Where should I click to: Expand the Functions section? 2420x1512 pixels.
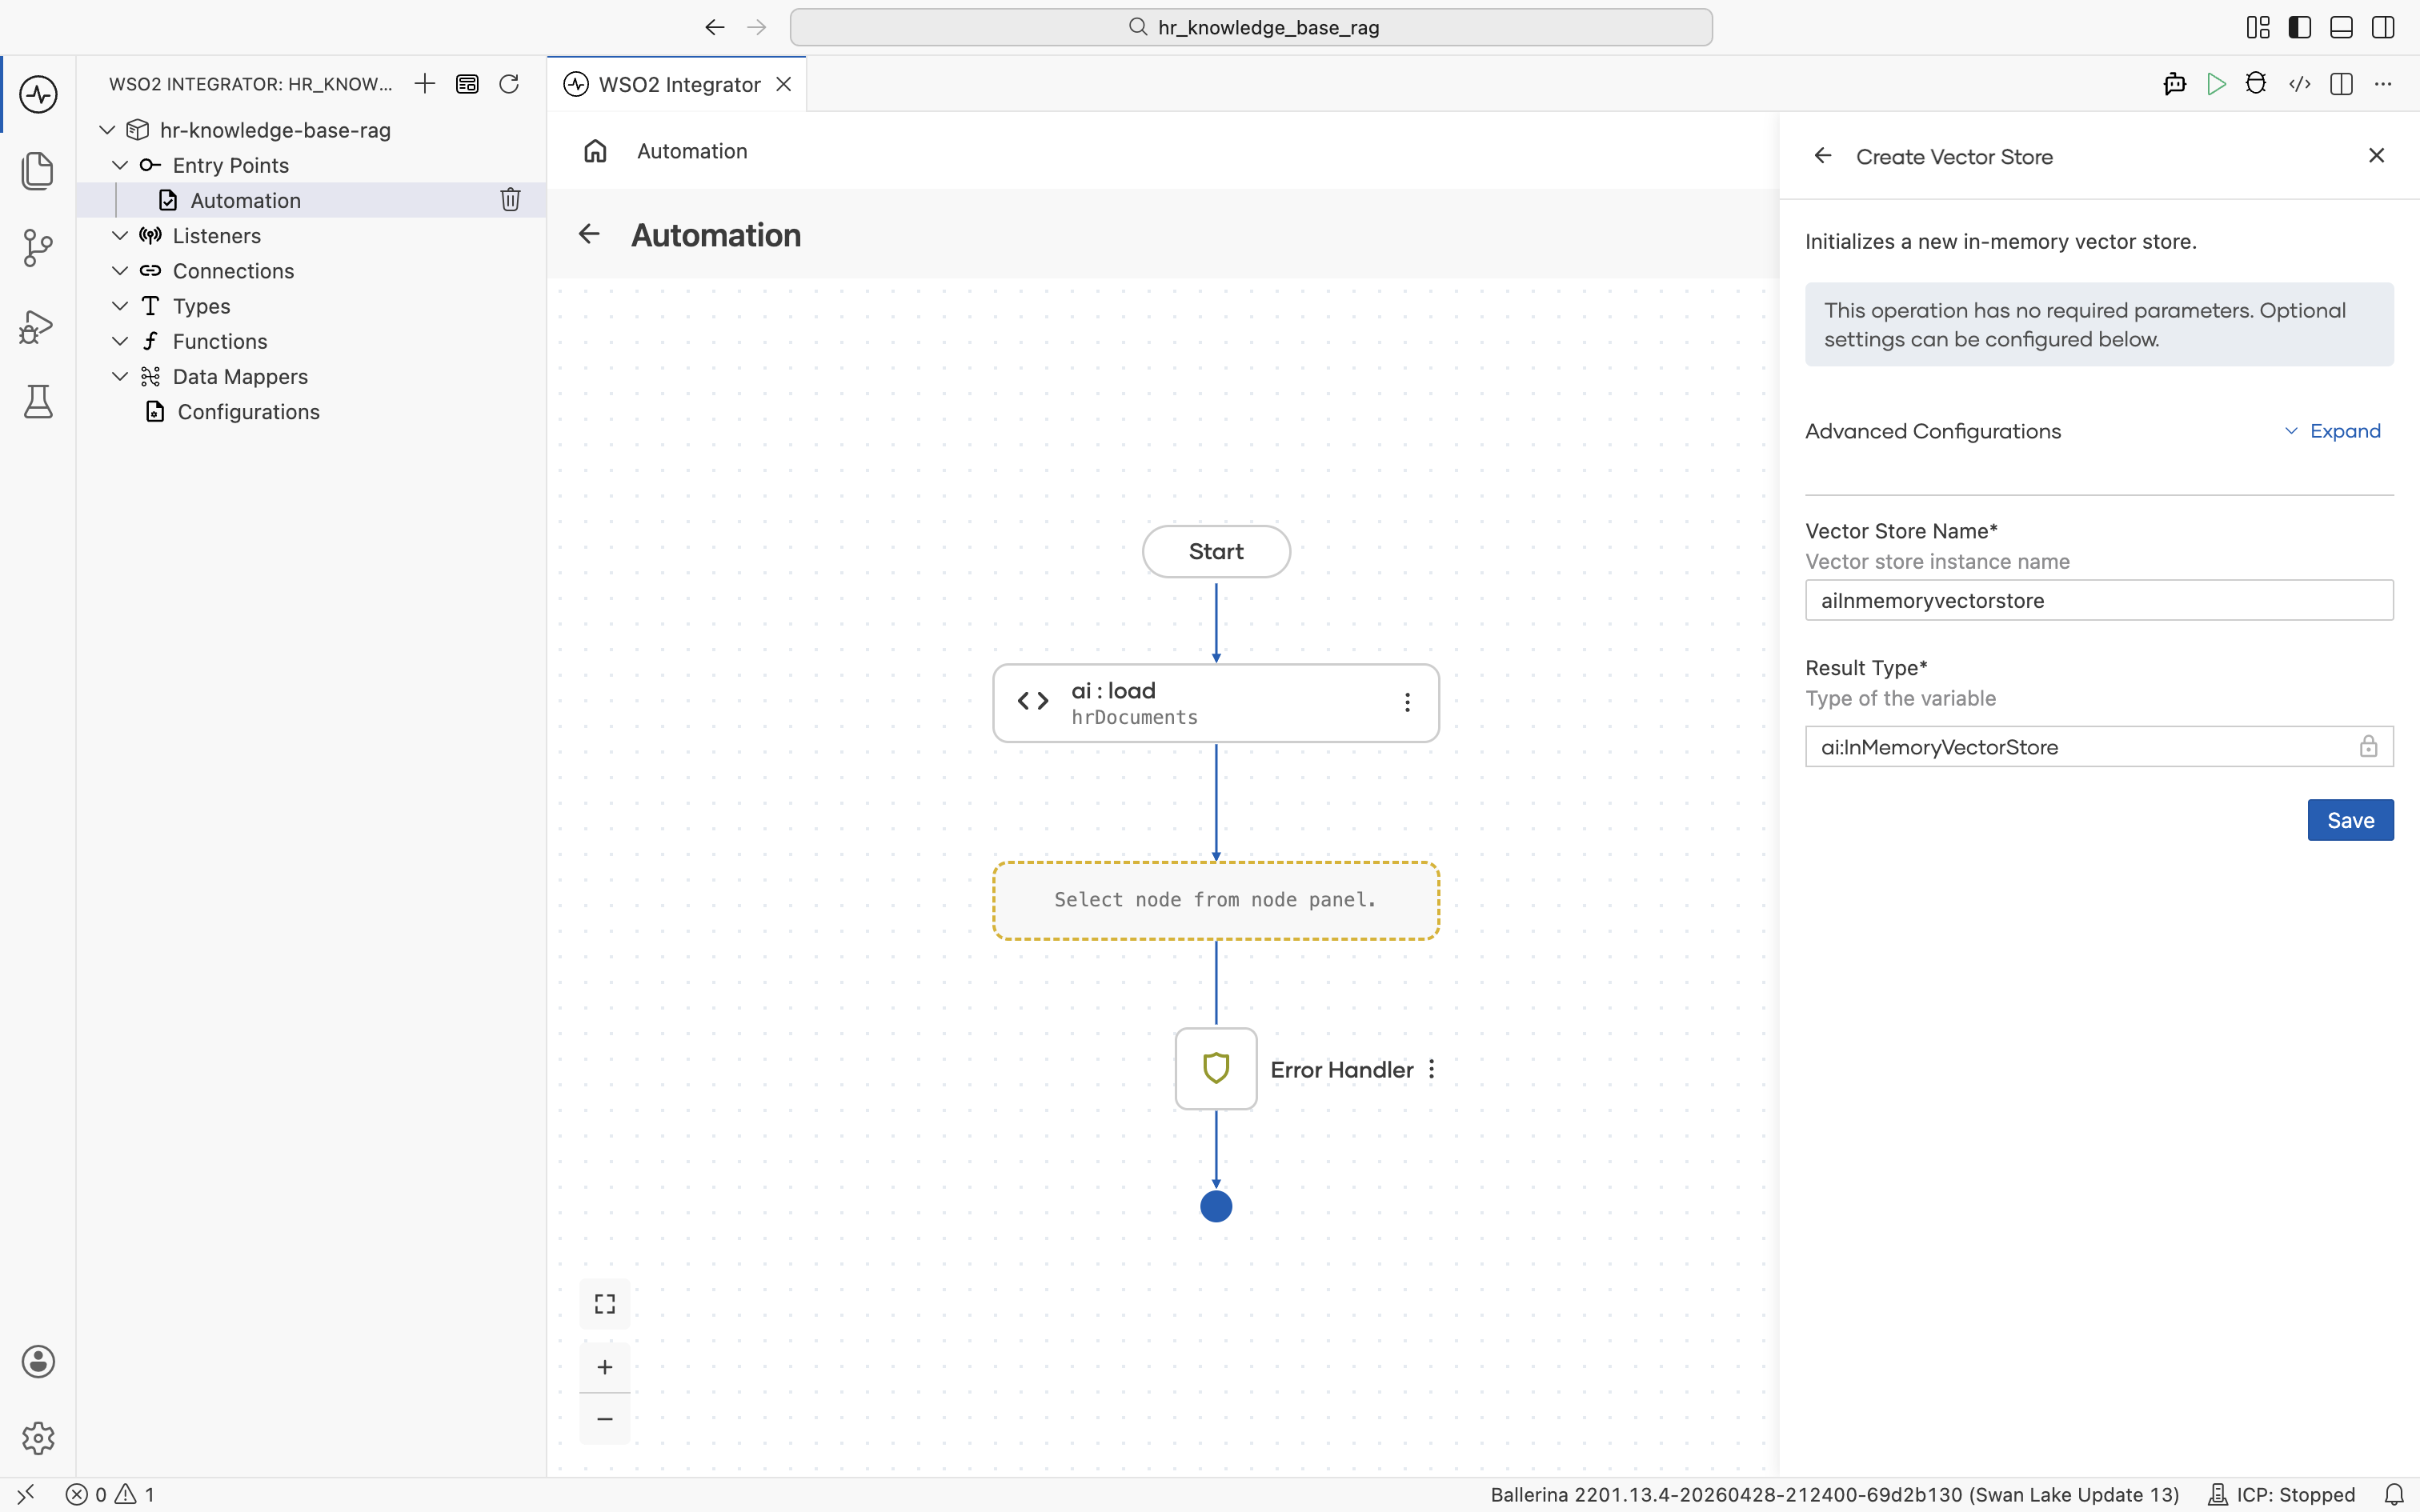120,341
